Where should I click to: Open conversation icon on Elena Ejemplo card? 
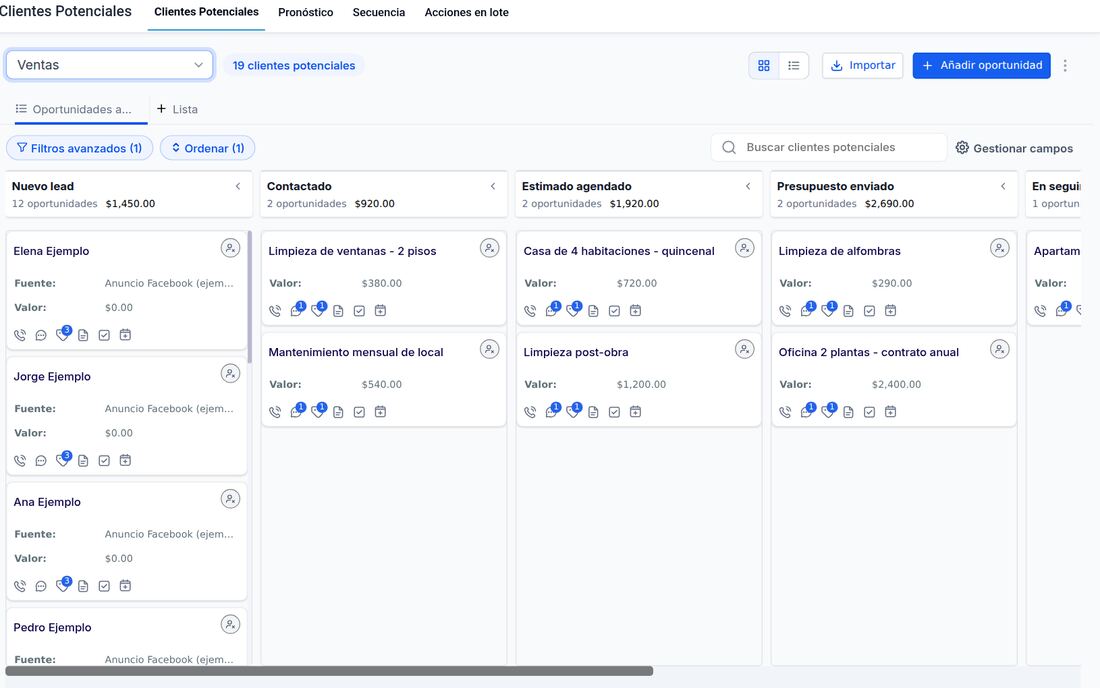tap(41, 335)
